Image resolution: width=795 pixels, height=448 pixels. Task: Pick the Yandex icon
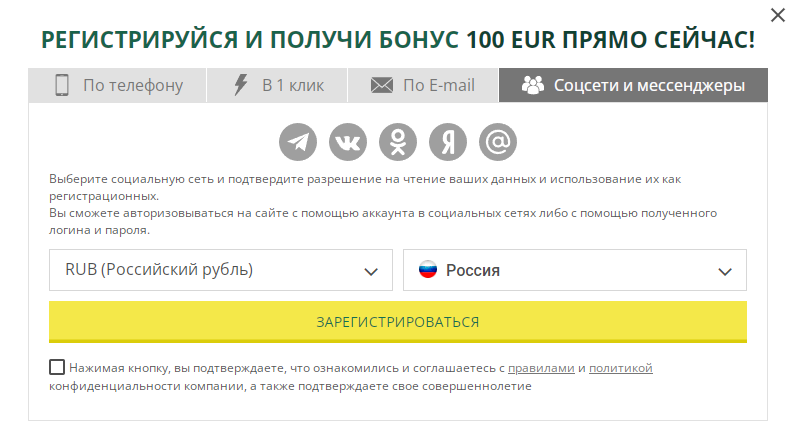click(448, 142)
